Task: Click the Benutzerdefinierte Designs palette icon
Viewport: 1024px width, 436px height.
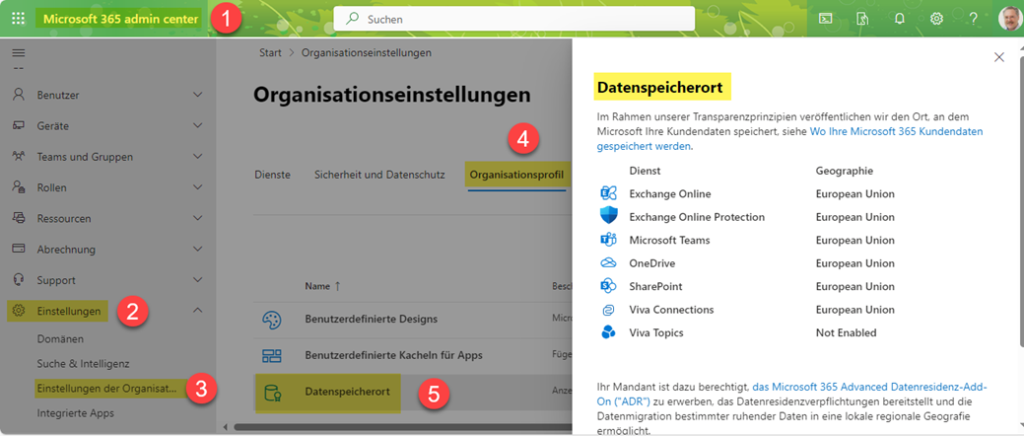Action: coord(271,319)
